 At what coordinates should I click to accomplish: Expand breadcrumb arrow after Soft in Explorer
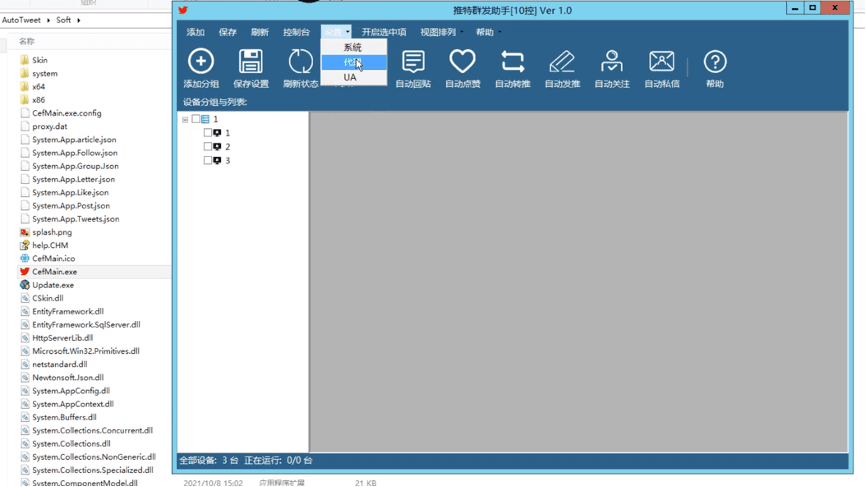(x=78, y=20)
